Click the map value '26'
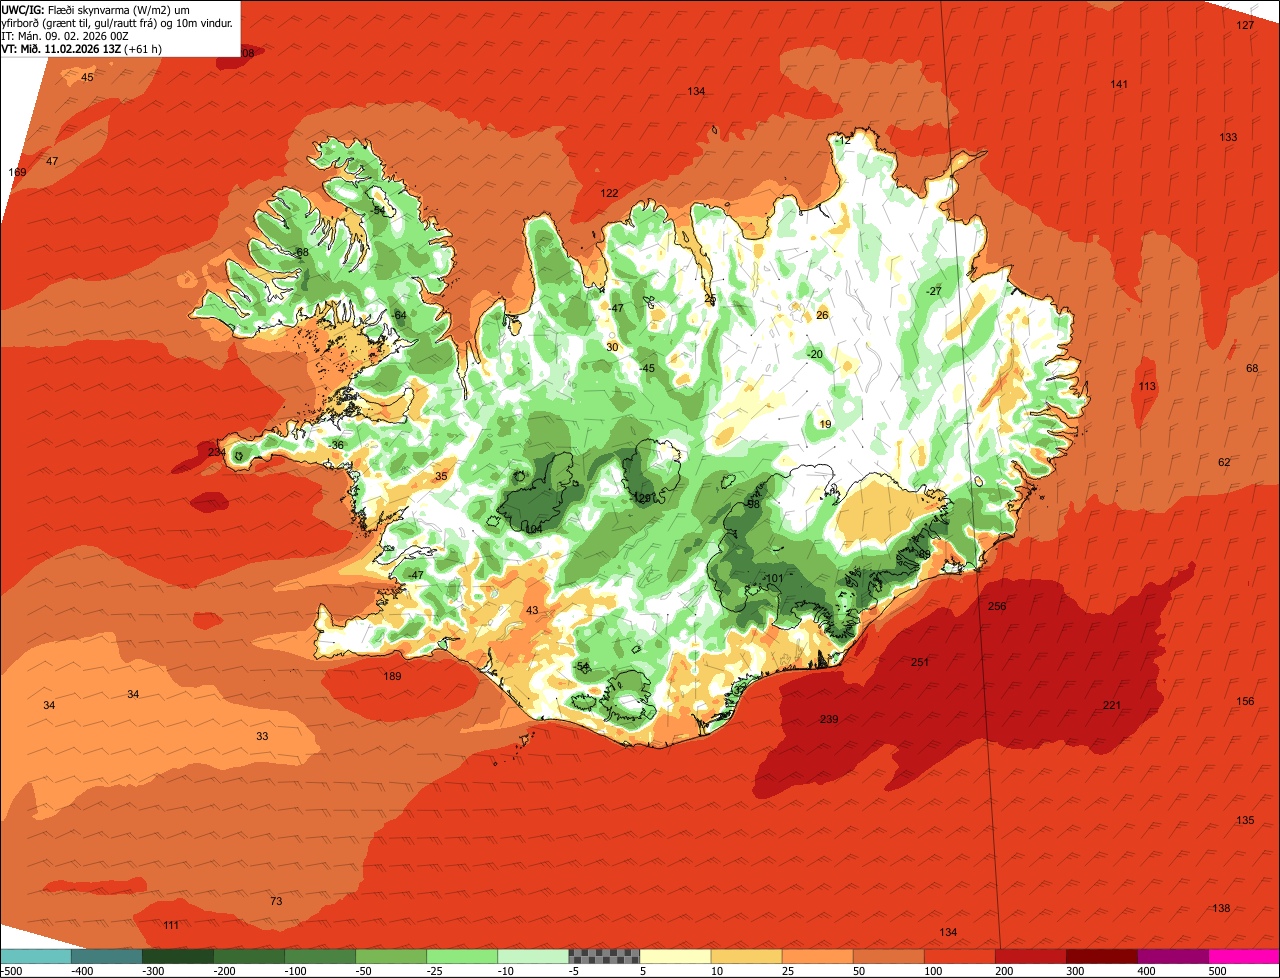This screenshot has width=1280, height=978. click(823, 315)
